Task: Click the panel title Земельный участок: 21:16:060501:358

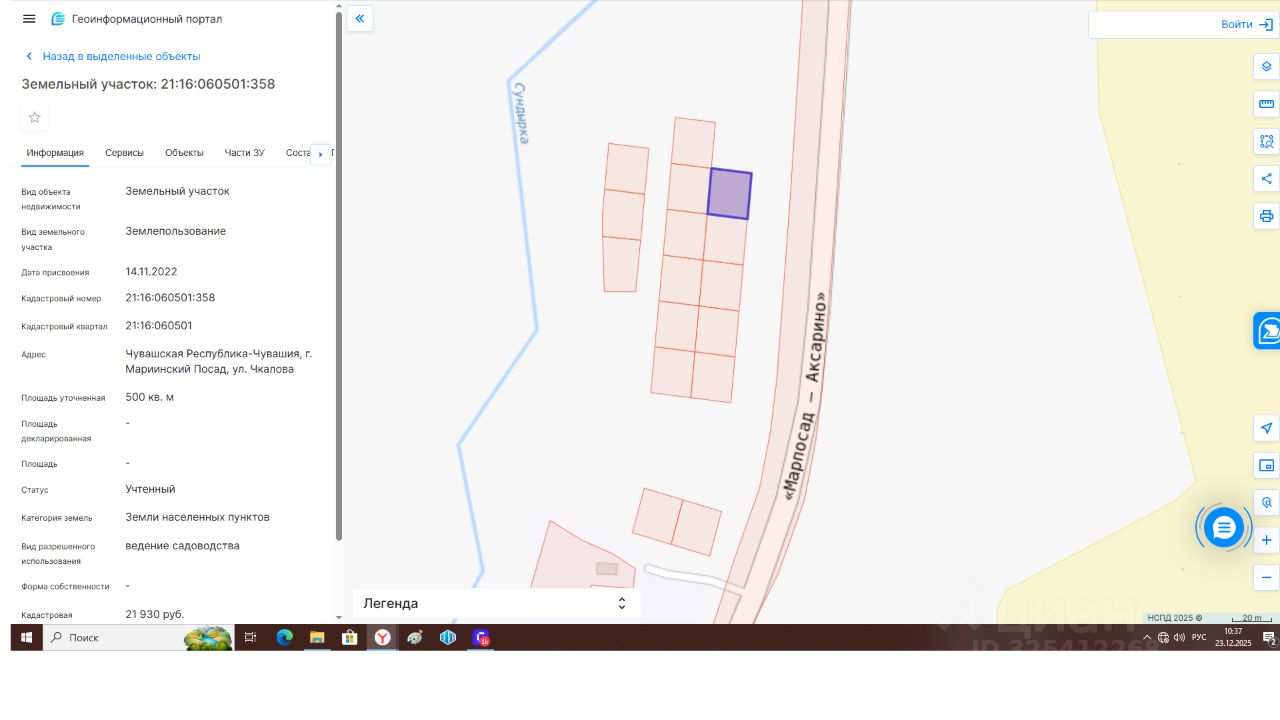Action: [x=148, y=84]
